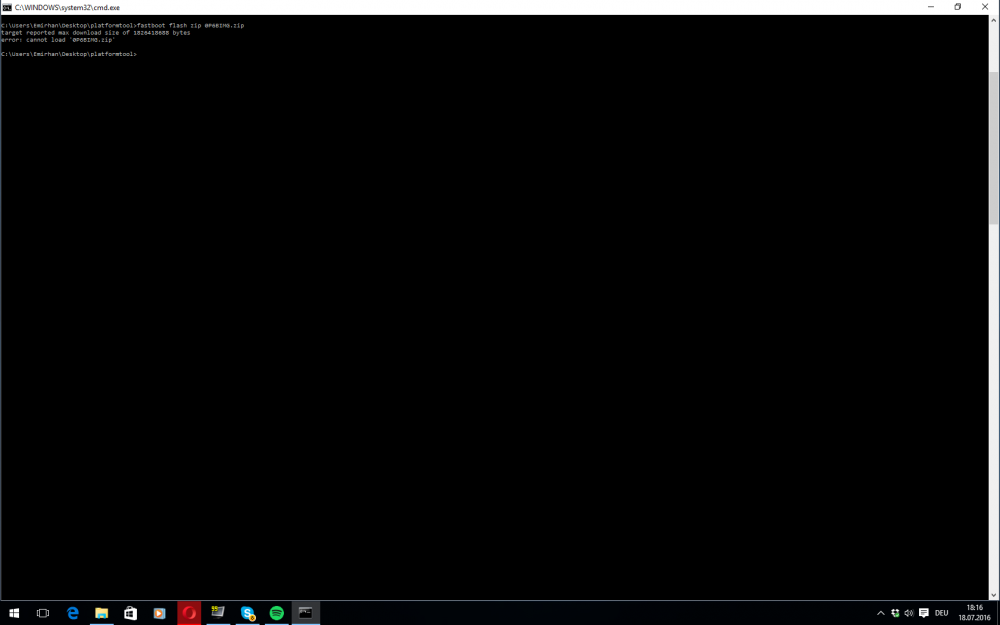Expand hidden icons in the system tray

pyautogui.click(x=880, y=612)
